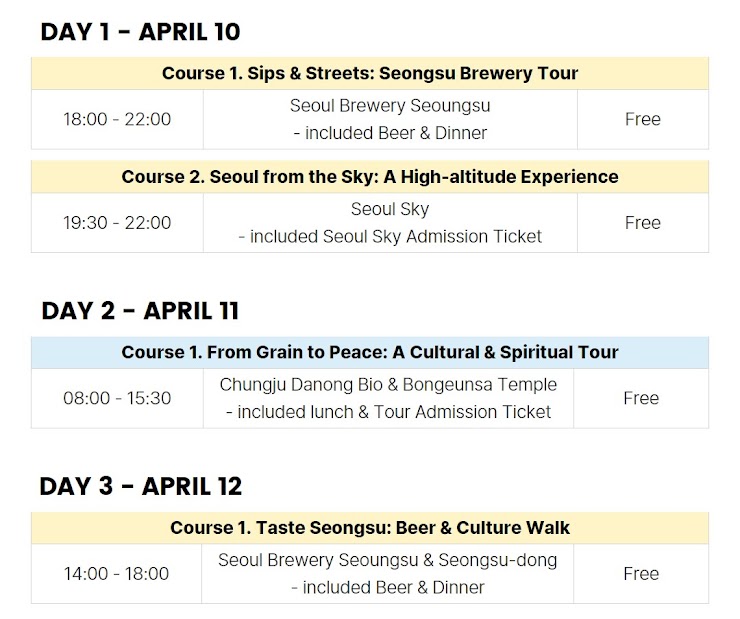Select Seoul from the Sky course header
The width and height of the screenshot is (740, 619).
370,176
